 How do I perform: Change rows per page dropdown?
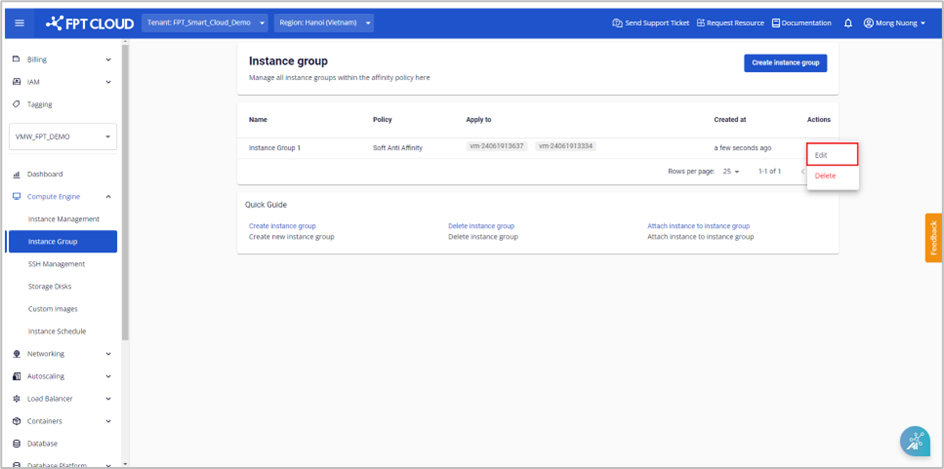pyautogui.click(x=730, y=172)
